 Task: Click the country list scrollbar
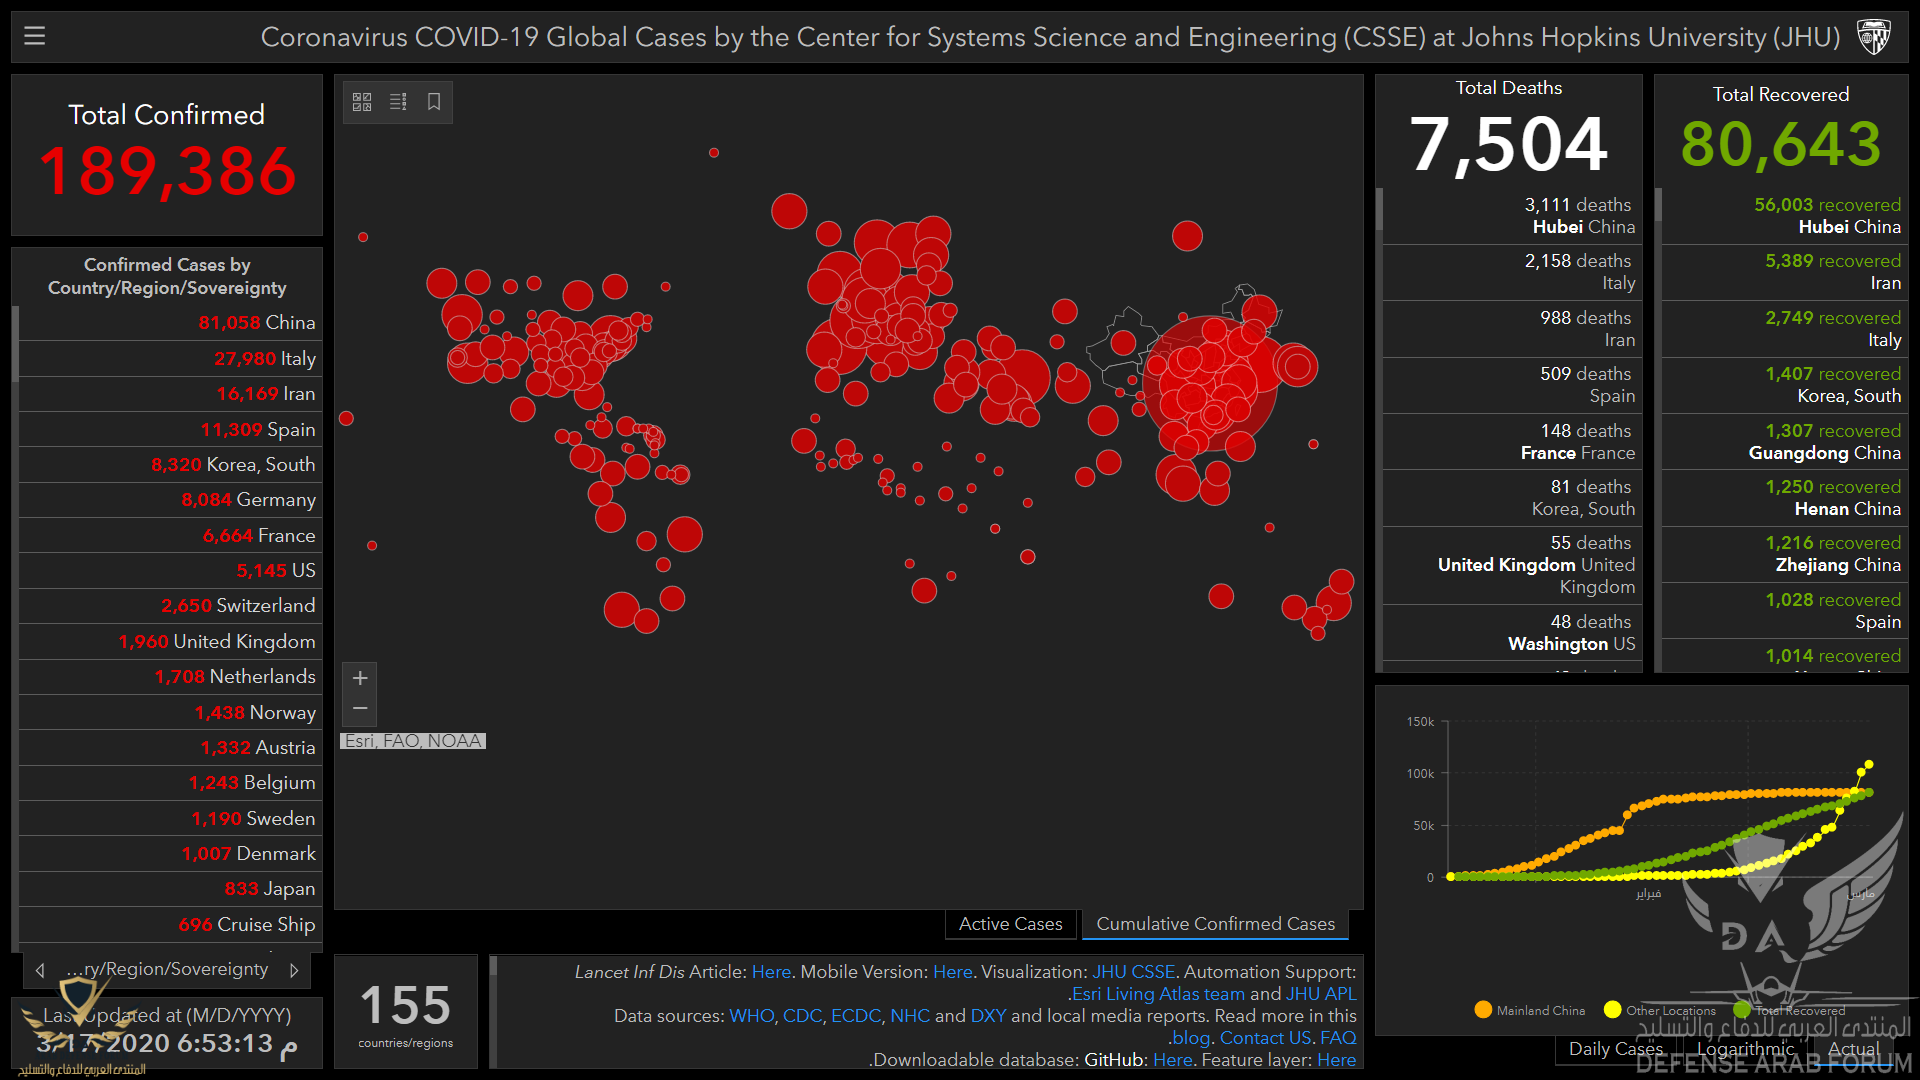[15, 344]
